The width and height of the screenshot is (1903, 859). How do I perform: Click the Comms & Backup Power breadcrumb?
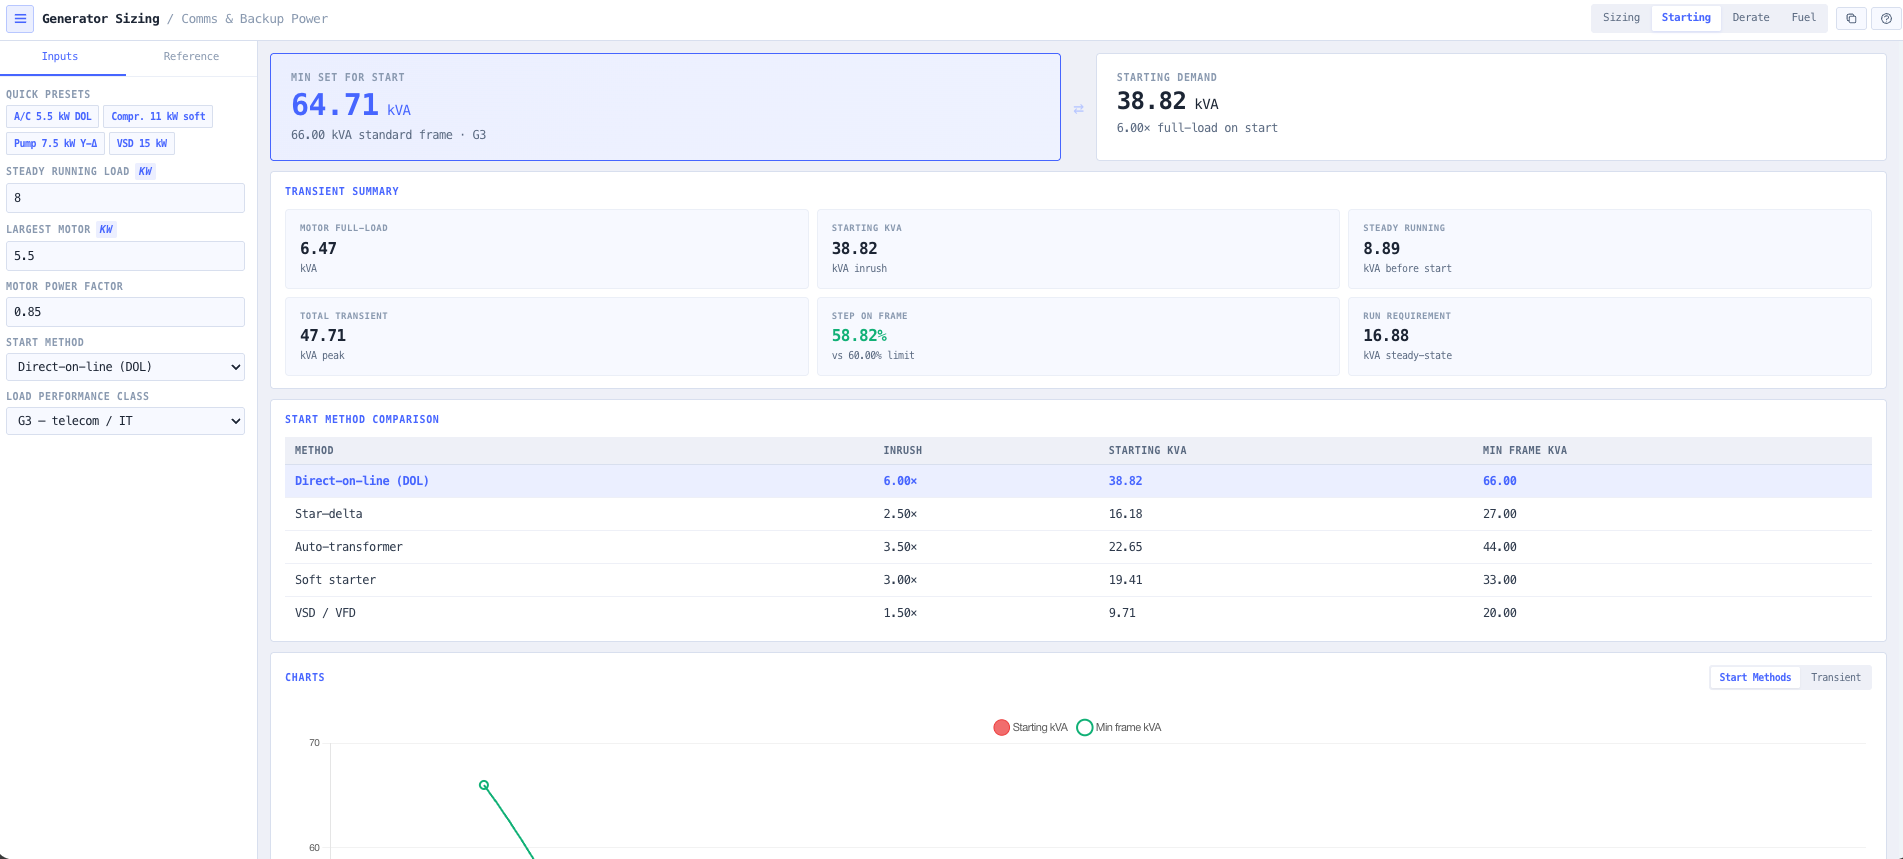tap(254, 19)
